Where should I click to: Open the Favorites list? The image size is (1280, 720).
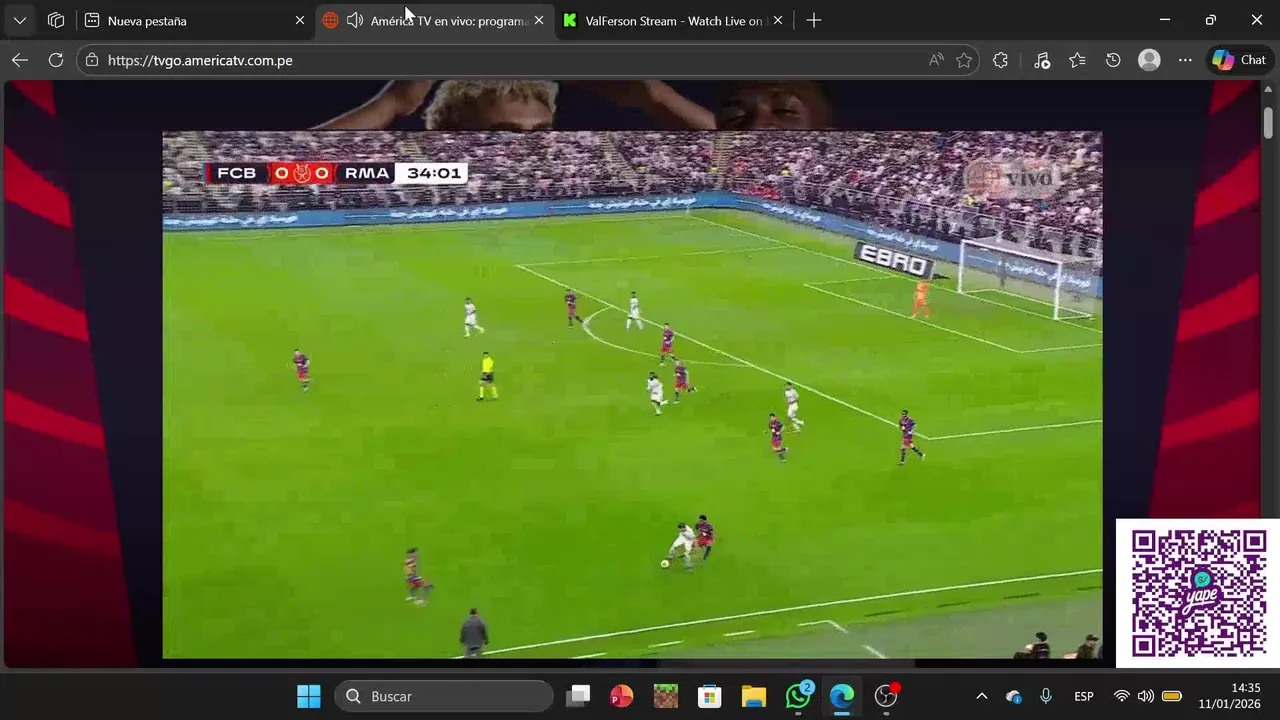(1077, 60)
